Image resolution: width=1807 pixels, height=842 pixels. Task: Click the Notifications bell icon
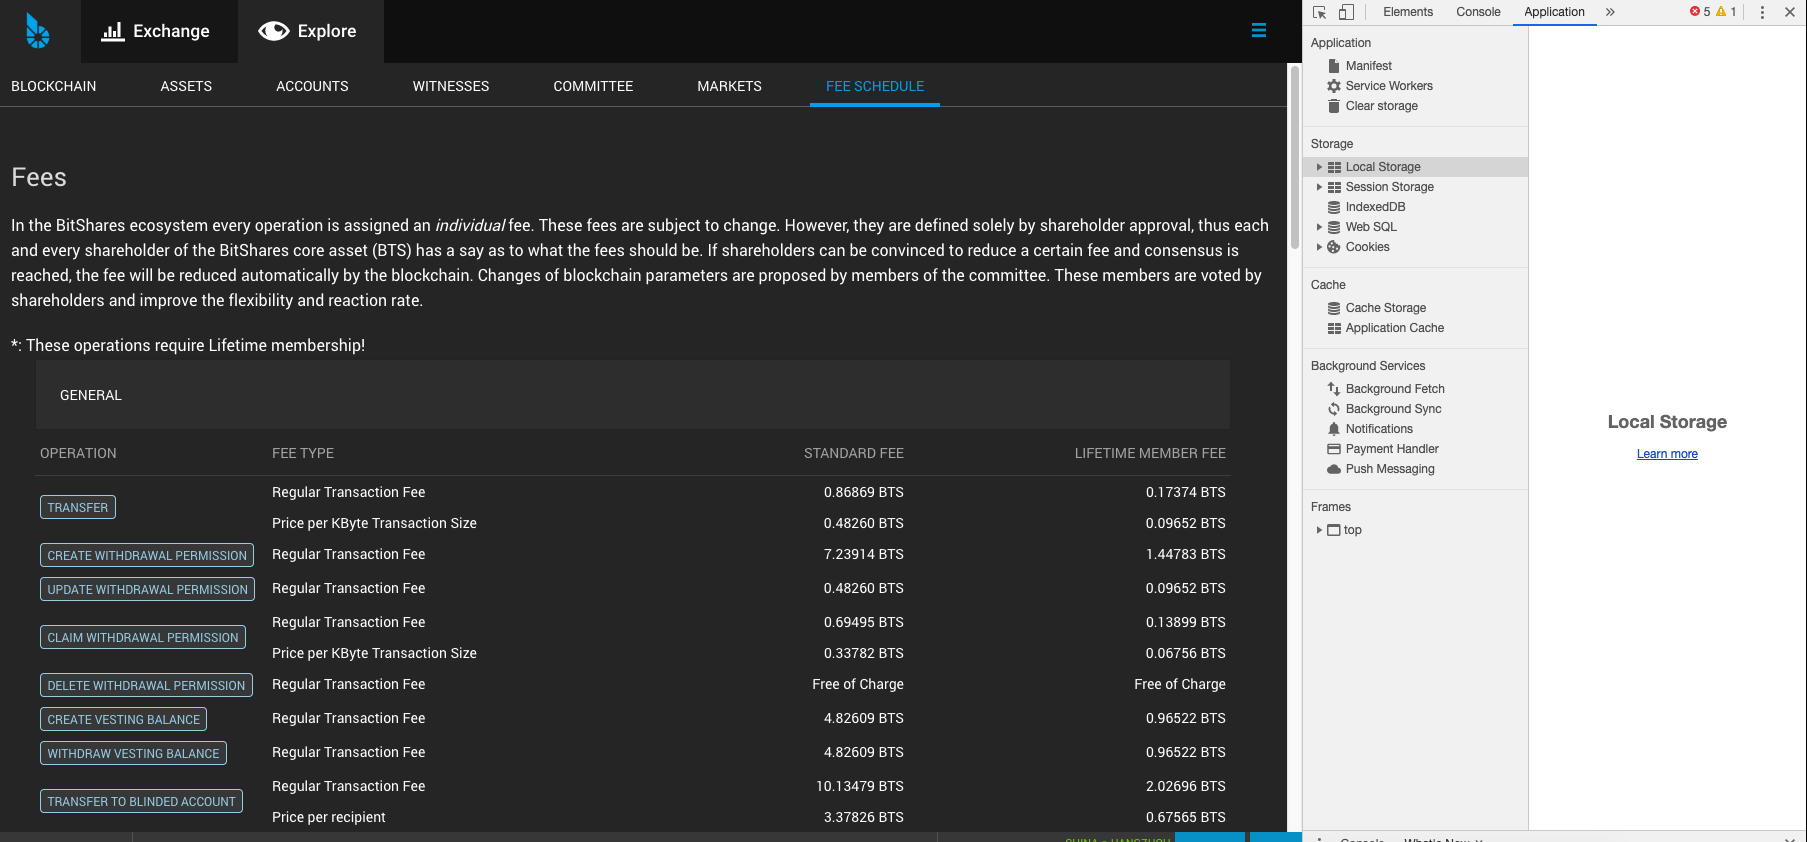[x=1334, y=429]
